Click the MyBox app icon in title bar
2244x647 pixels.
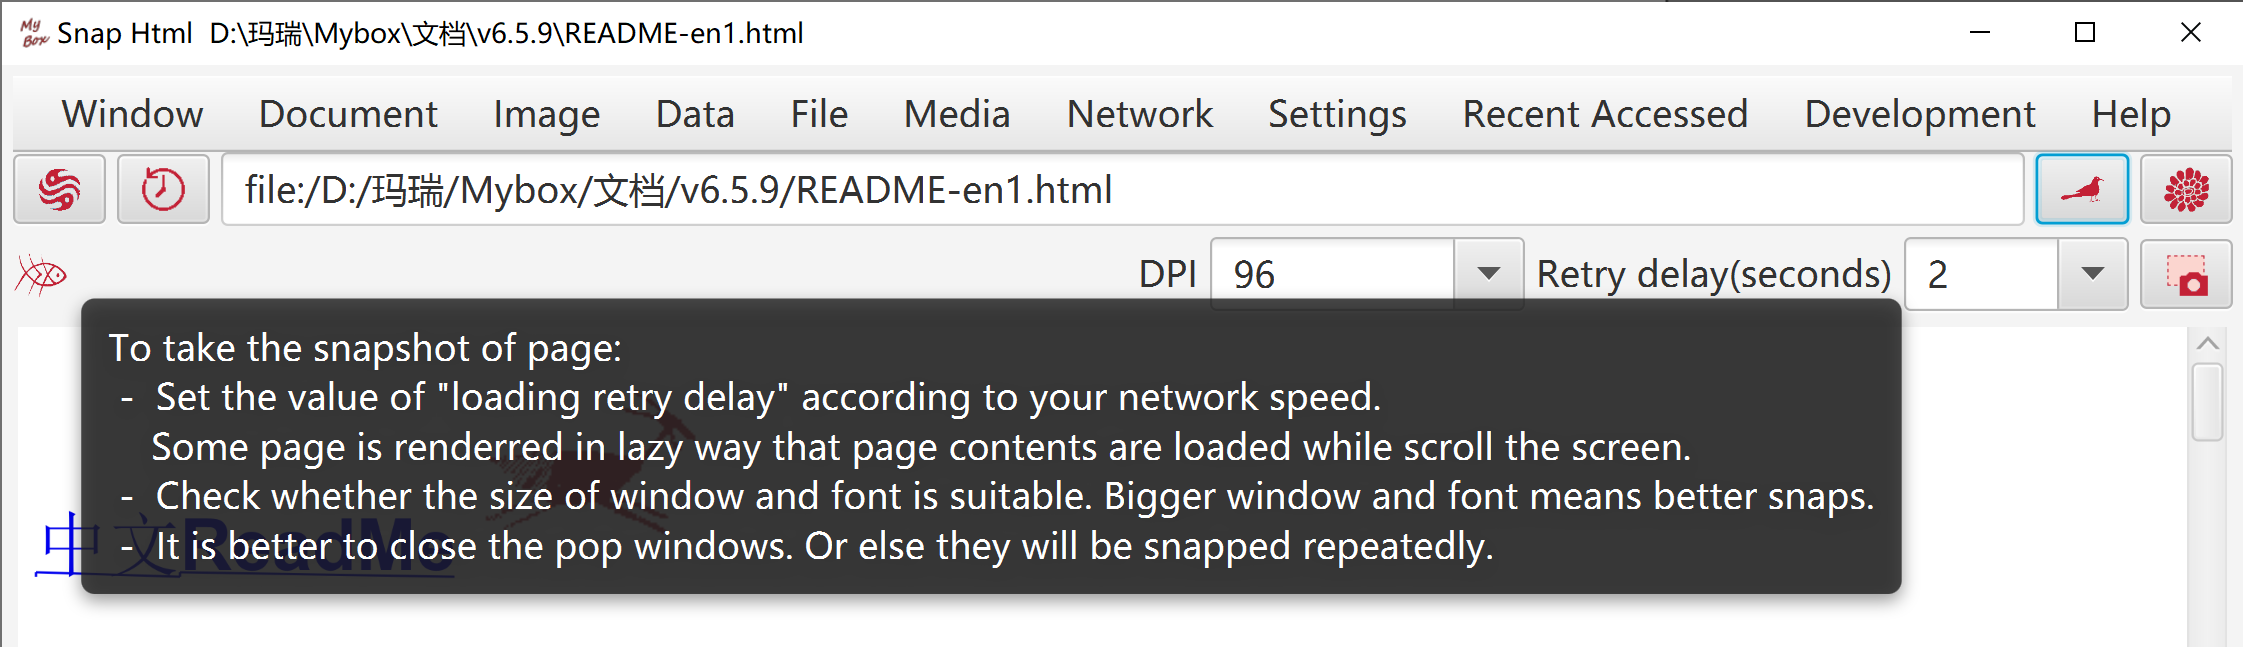34,33
